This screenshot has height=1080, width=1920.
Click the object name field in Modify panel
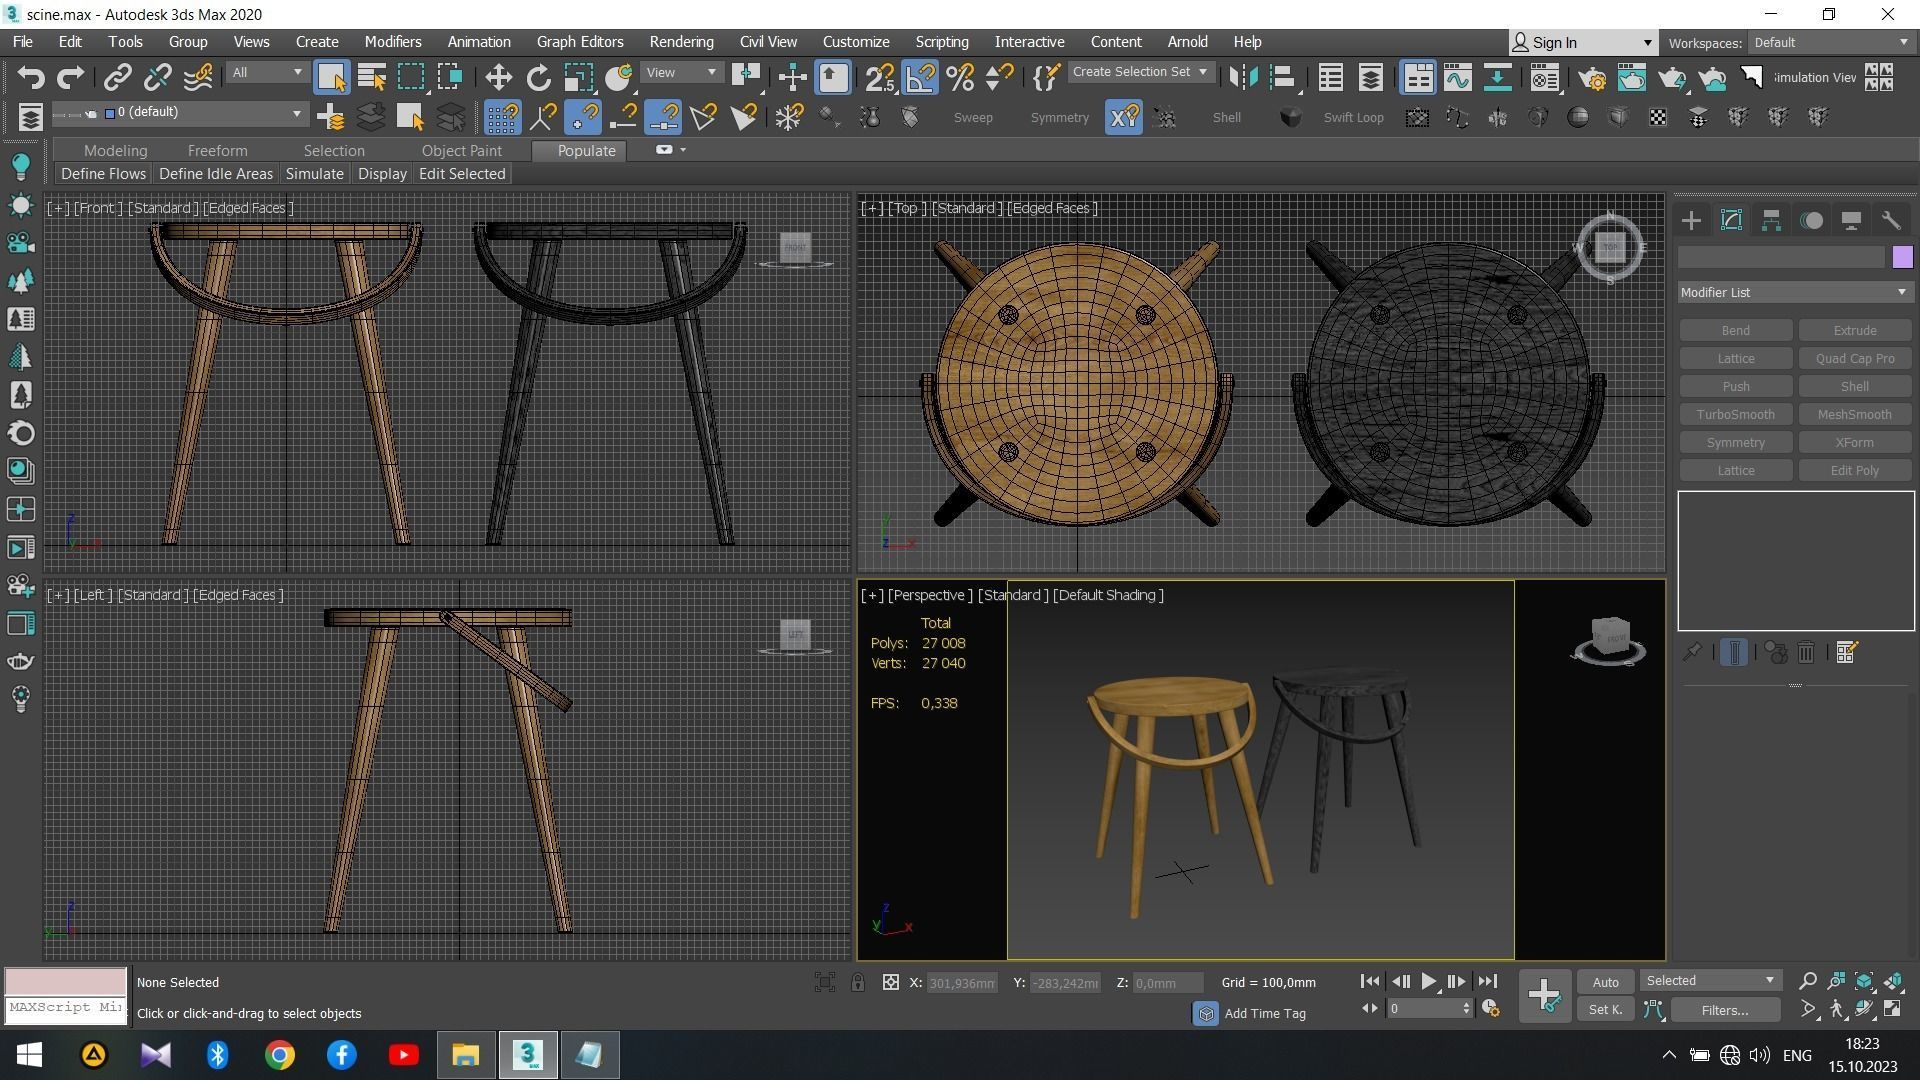(1781, 258)
